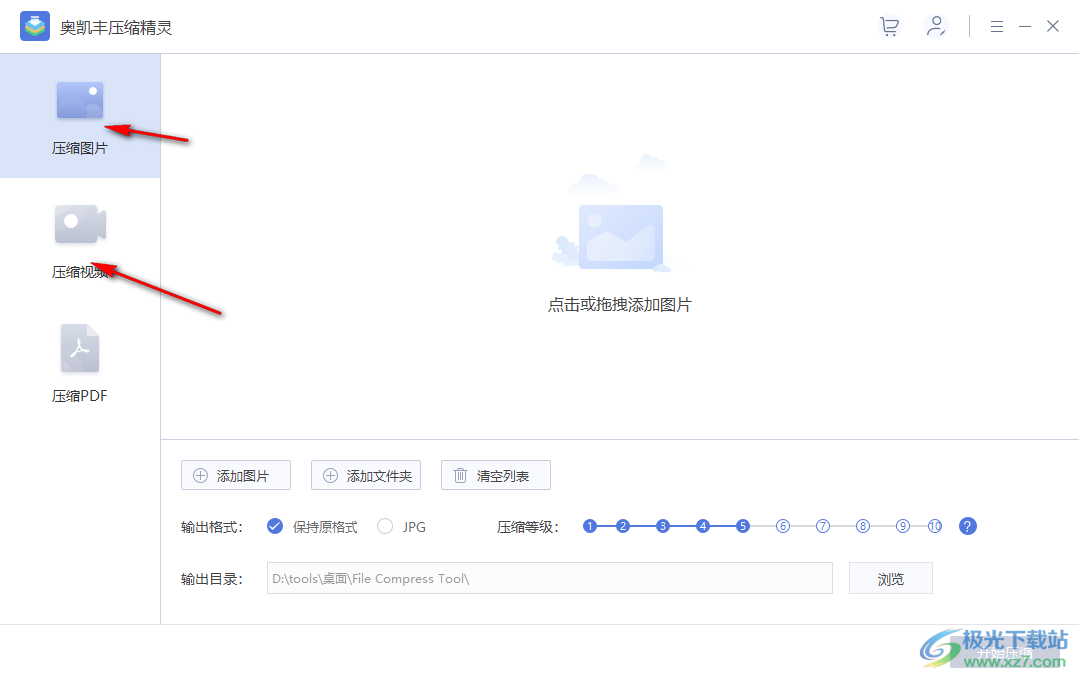The height and width of the screenshot is (678, 1079).
Task: Click the 压缩等级 label
Action: pos(528,527)
